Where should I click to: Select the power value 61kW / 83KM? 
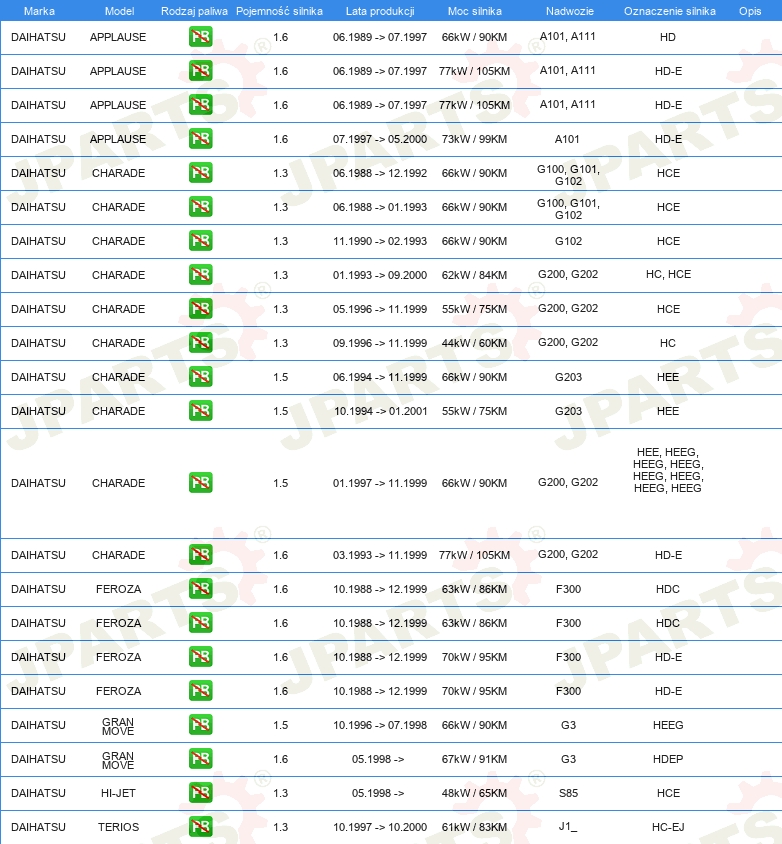pos(474,827)
